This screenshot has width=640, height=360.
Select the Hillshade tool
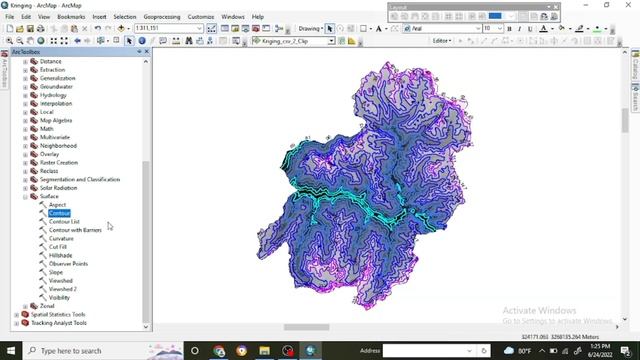tap(60, 256)
